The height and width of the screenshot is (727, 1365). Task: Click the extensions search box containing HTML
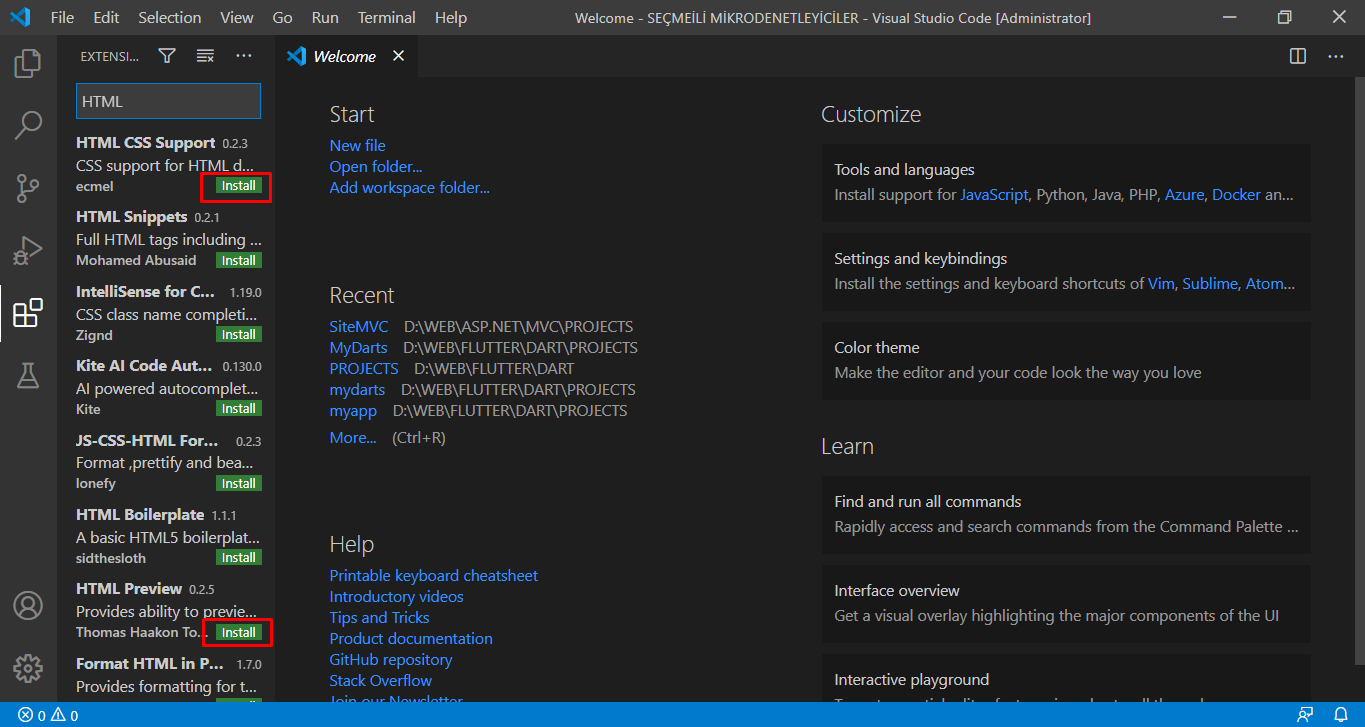[168, 101]
